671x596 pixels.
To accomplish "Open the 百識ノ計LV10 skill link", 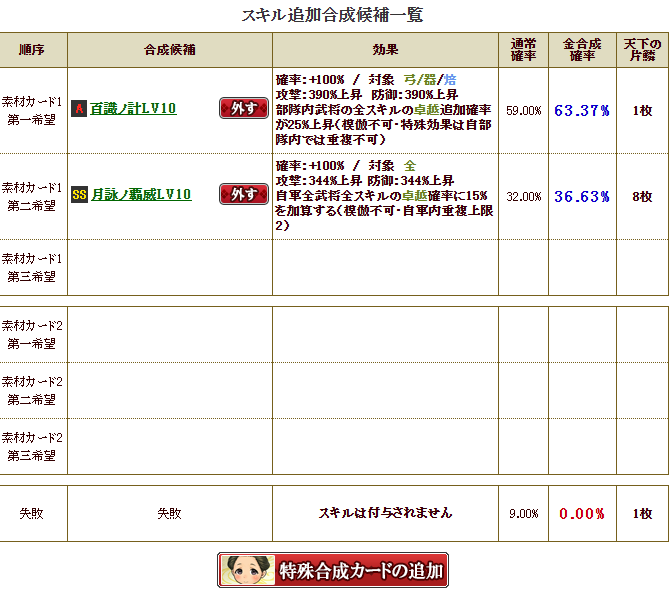I will (133, 109).
